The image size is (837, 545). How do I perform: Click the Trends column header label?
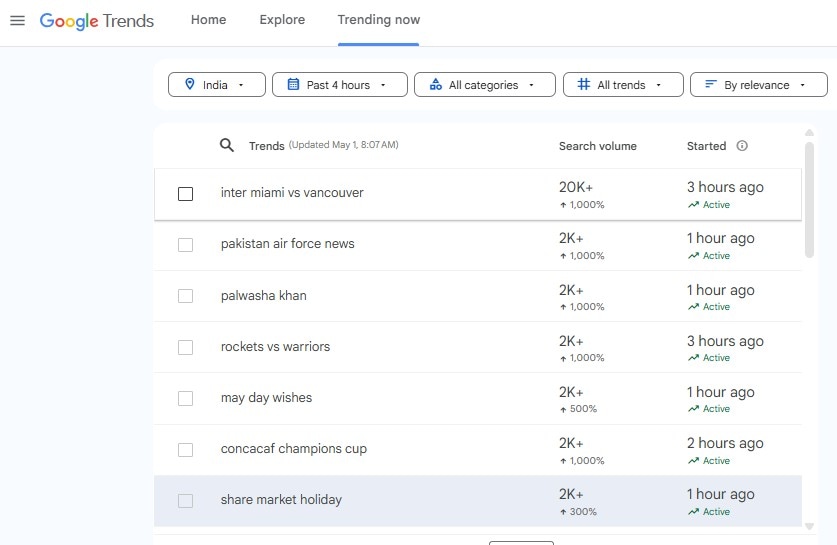[x=266, y=146]
